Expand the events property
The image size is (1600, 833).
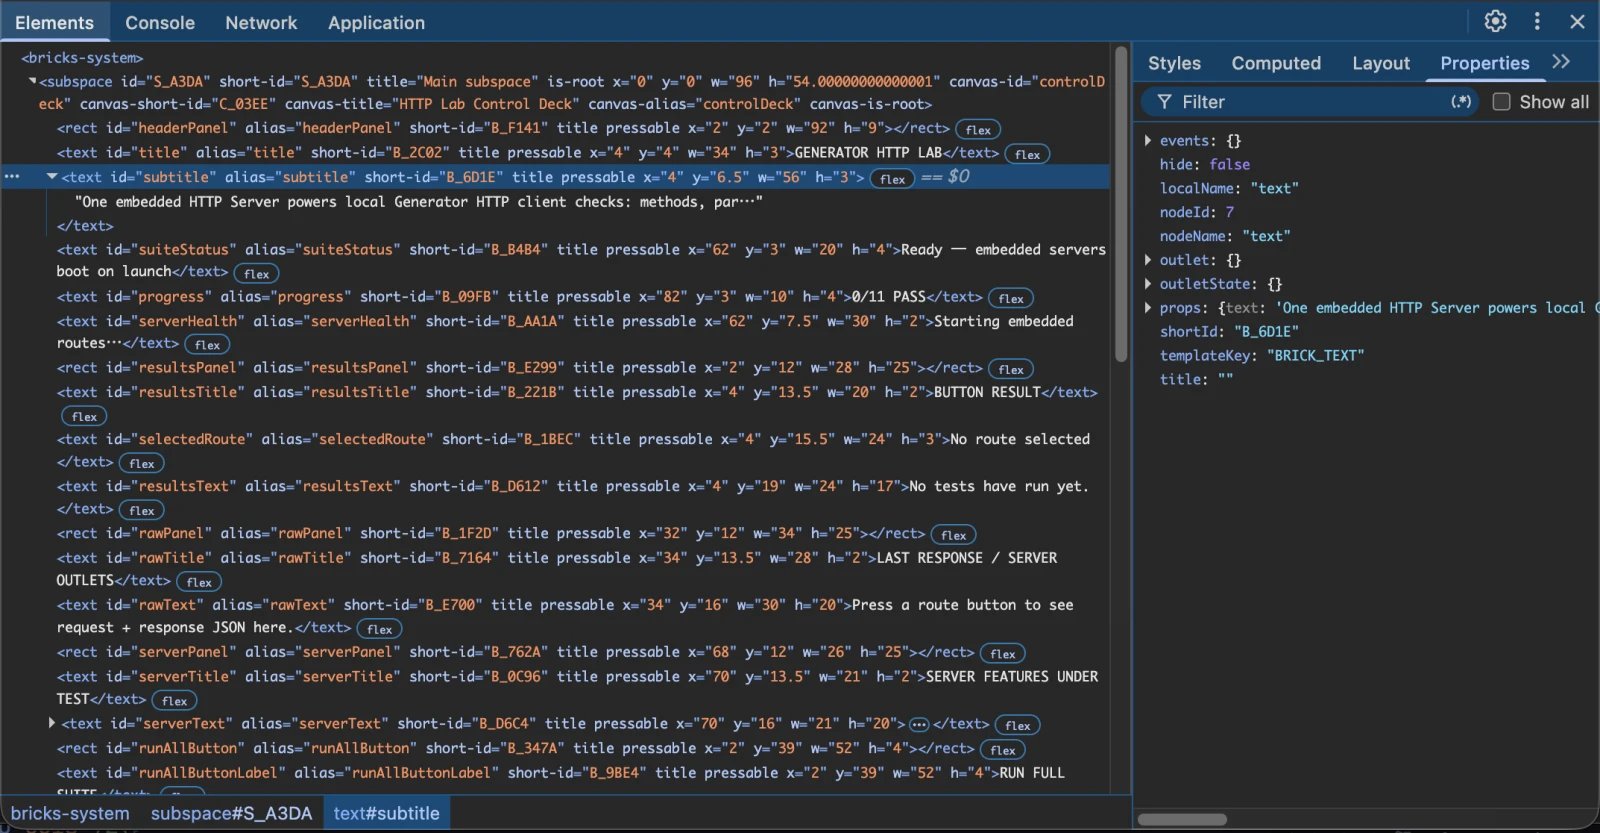(x=1147, y=140)
